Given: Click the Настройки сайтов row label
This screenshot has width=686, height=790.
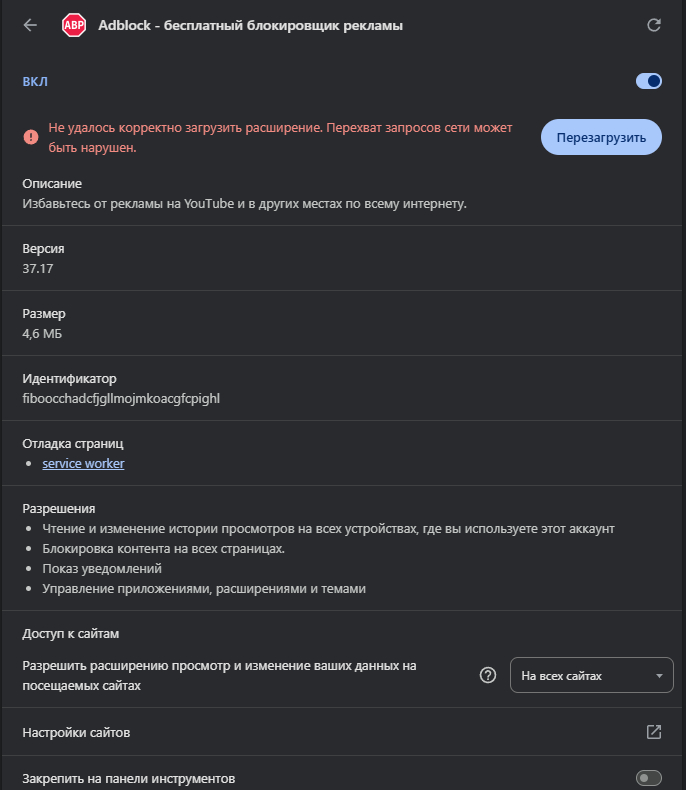Looking at the screenshot, I should coord(76,733).
